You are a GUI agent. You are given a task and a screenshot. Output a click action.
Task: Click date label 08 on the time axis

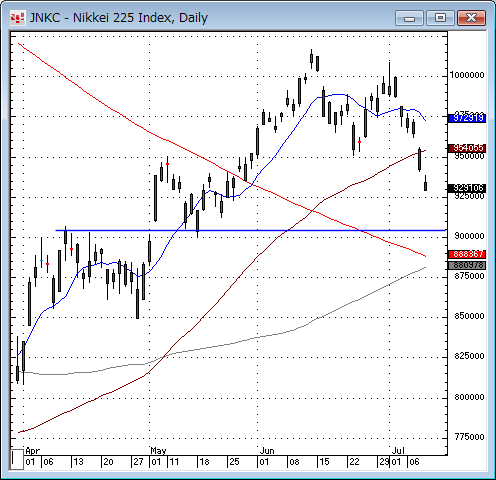point(294,462)
